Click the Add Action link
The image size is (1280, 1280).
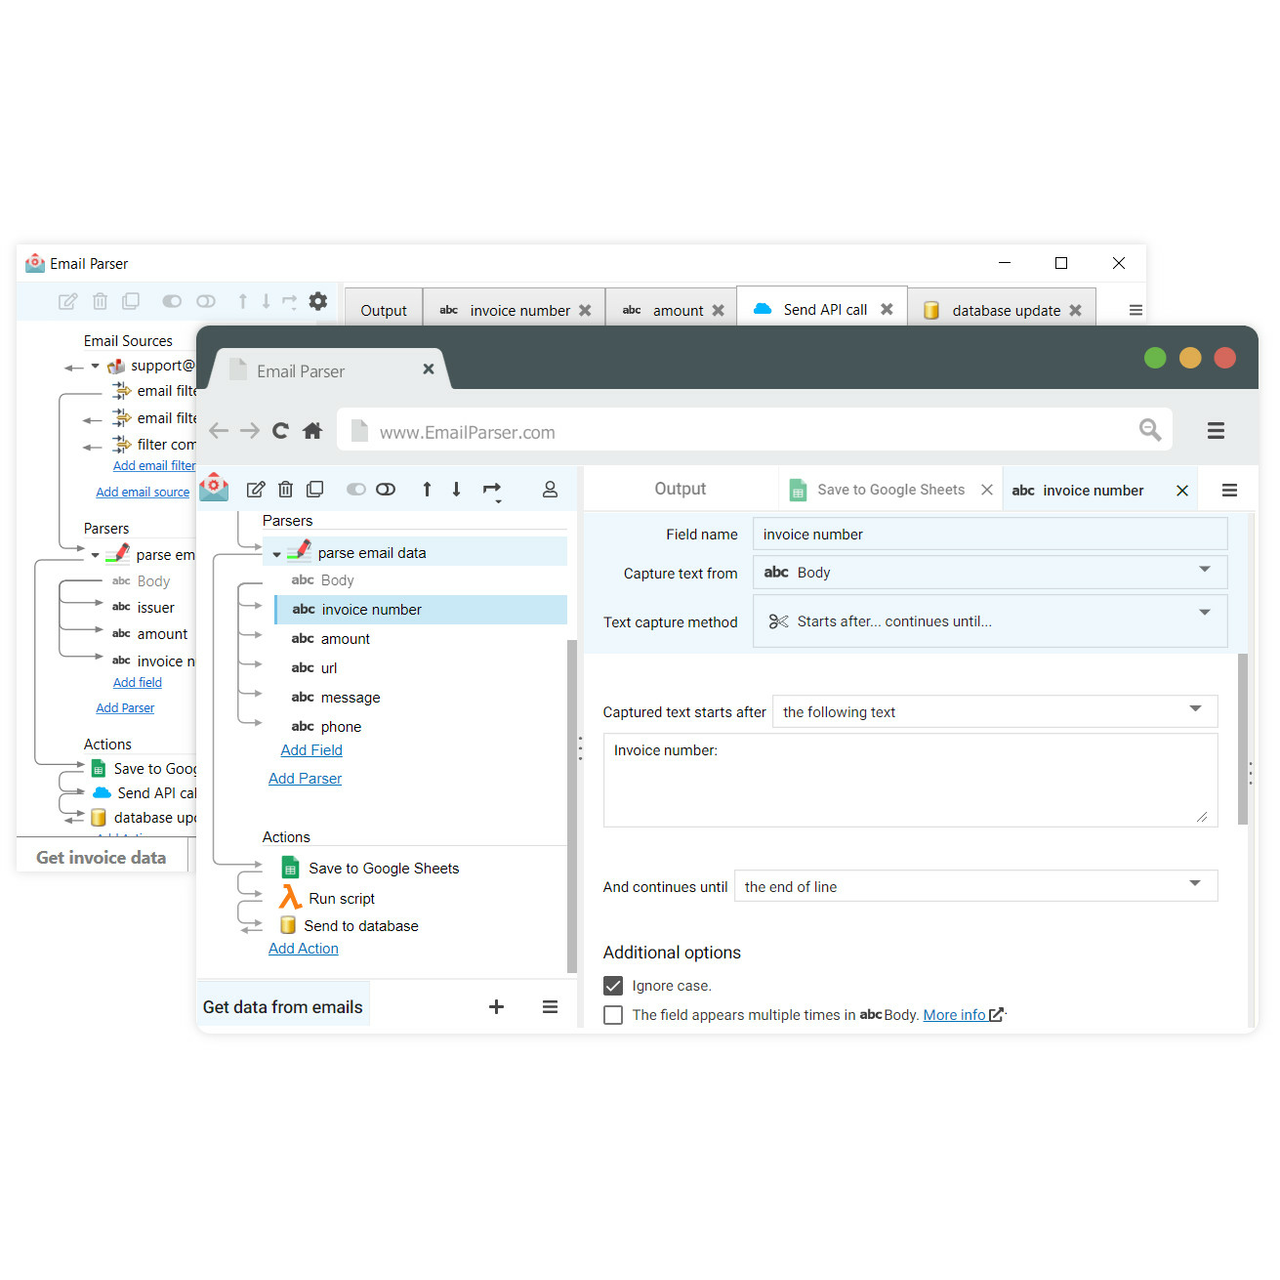point(303,948)
